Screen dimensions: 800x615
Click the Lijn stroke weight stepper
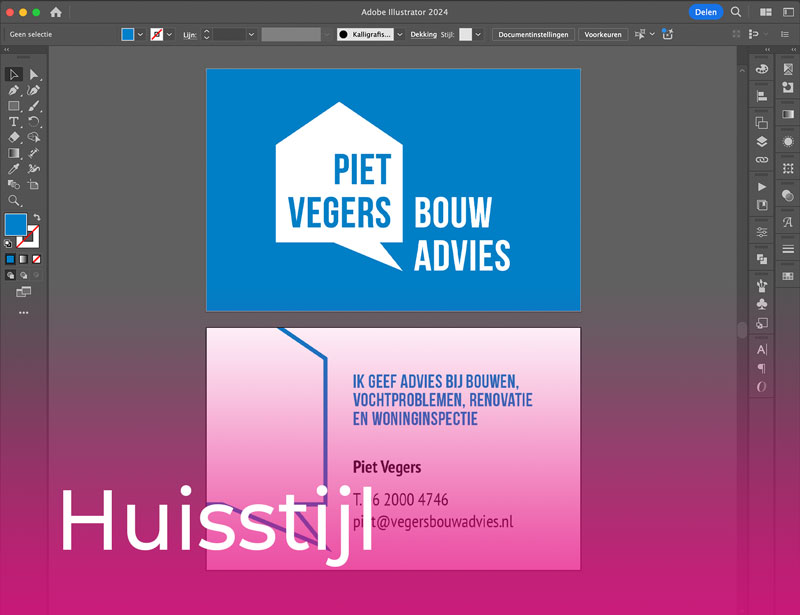tap(206, 34)
